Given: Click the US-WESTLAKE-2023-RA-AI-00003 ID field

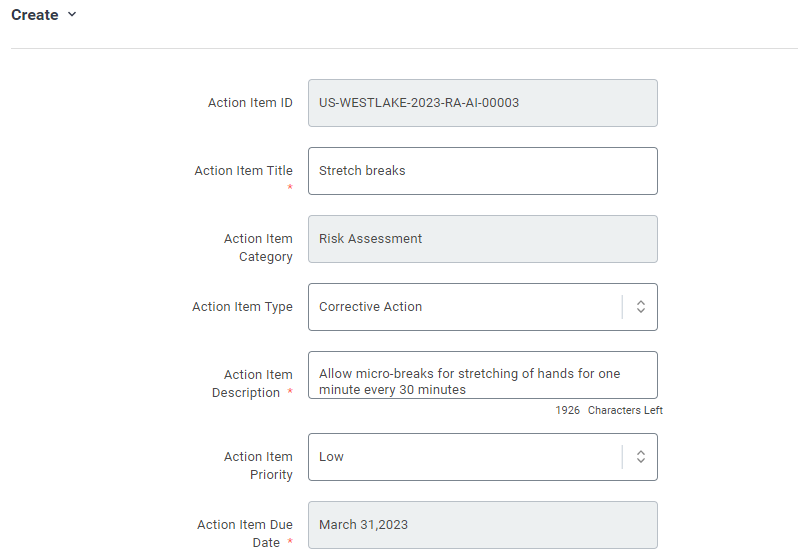Looking at the screenshot, I should coord(483,103).
